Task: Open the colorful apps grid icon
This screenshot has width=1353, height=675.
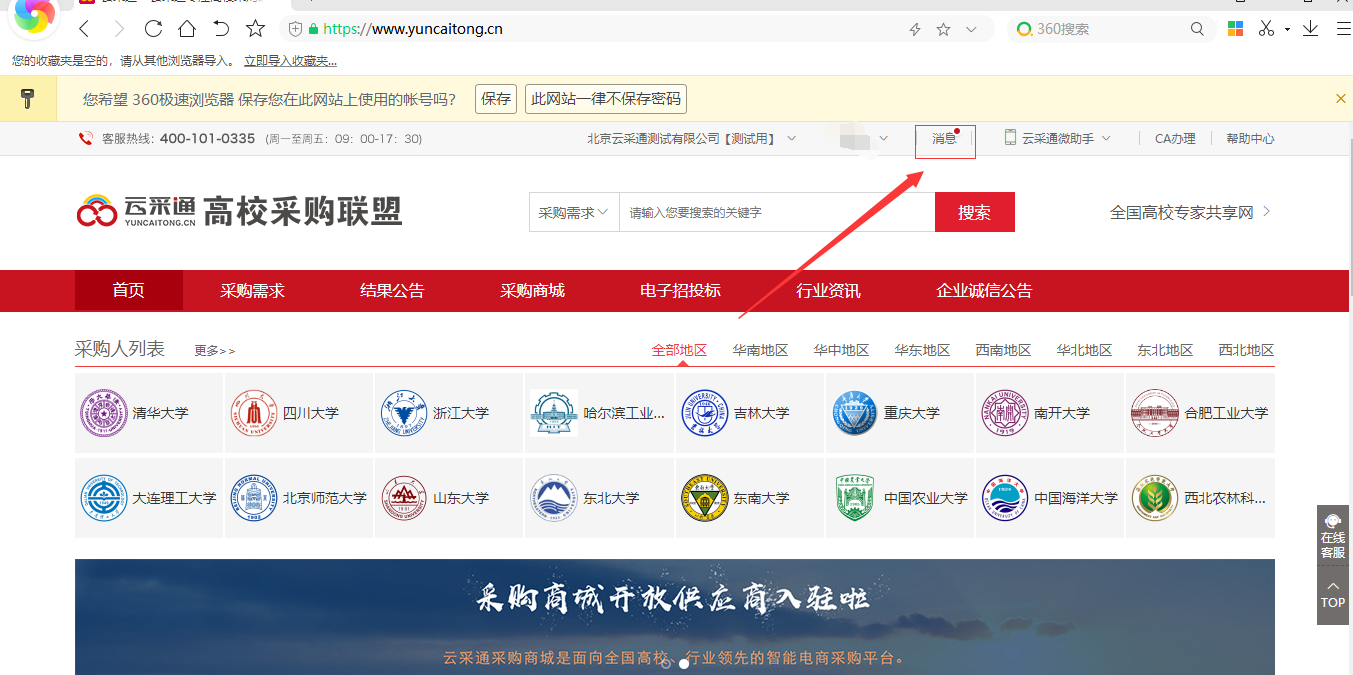Action: [1236, 29]
